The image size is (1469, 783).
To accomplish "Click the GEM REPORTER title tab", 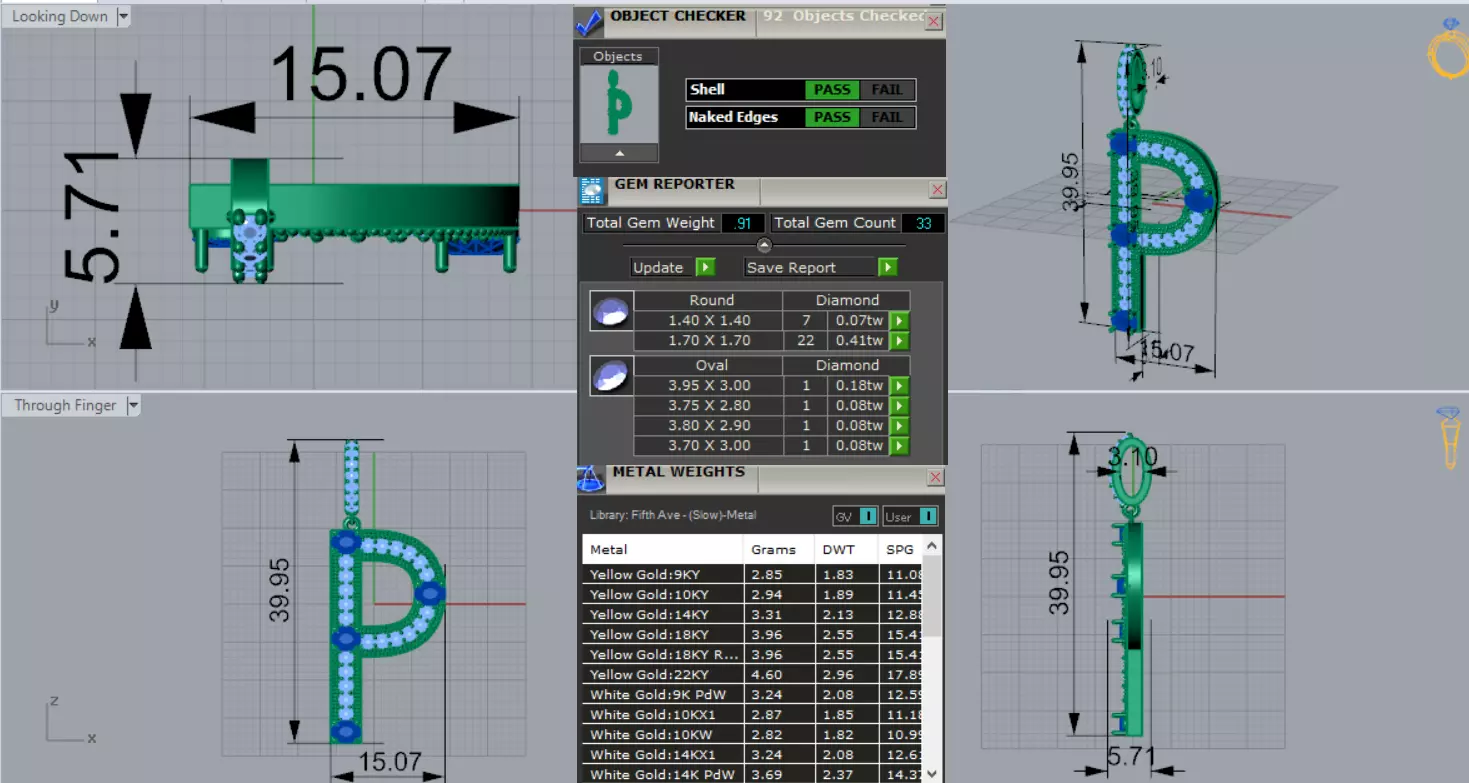I will click(x=674, y=184).
